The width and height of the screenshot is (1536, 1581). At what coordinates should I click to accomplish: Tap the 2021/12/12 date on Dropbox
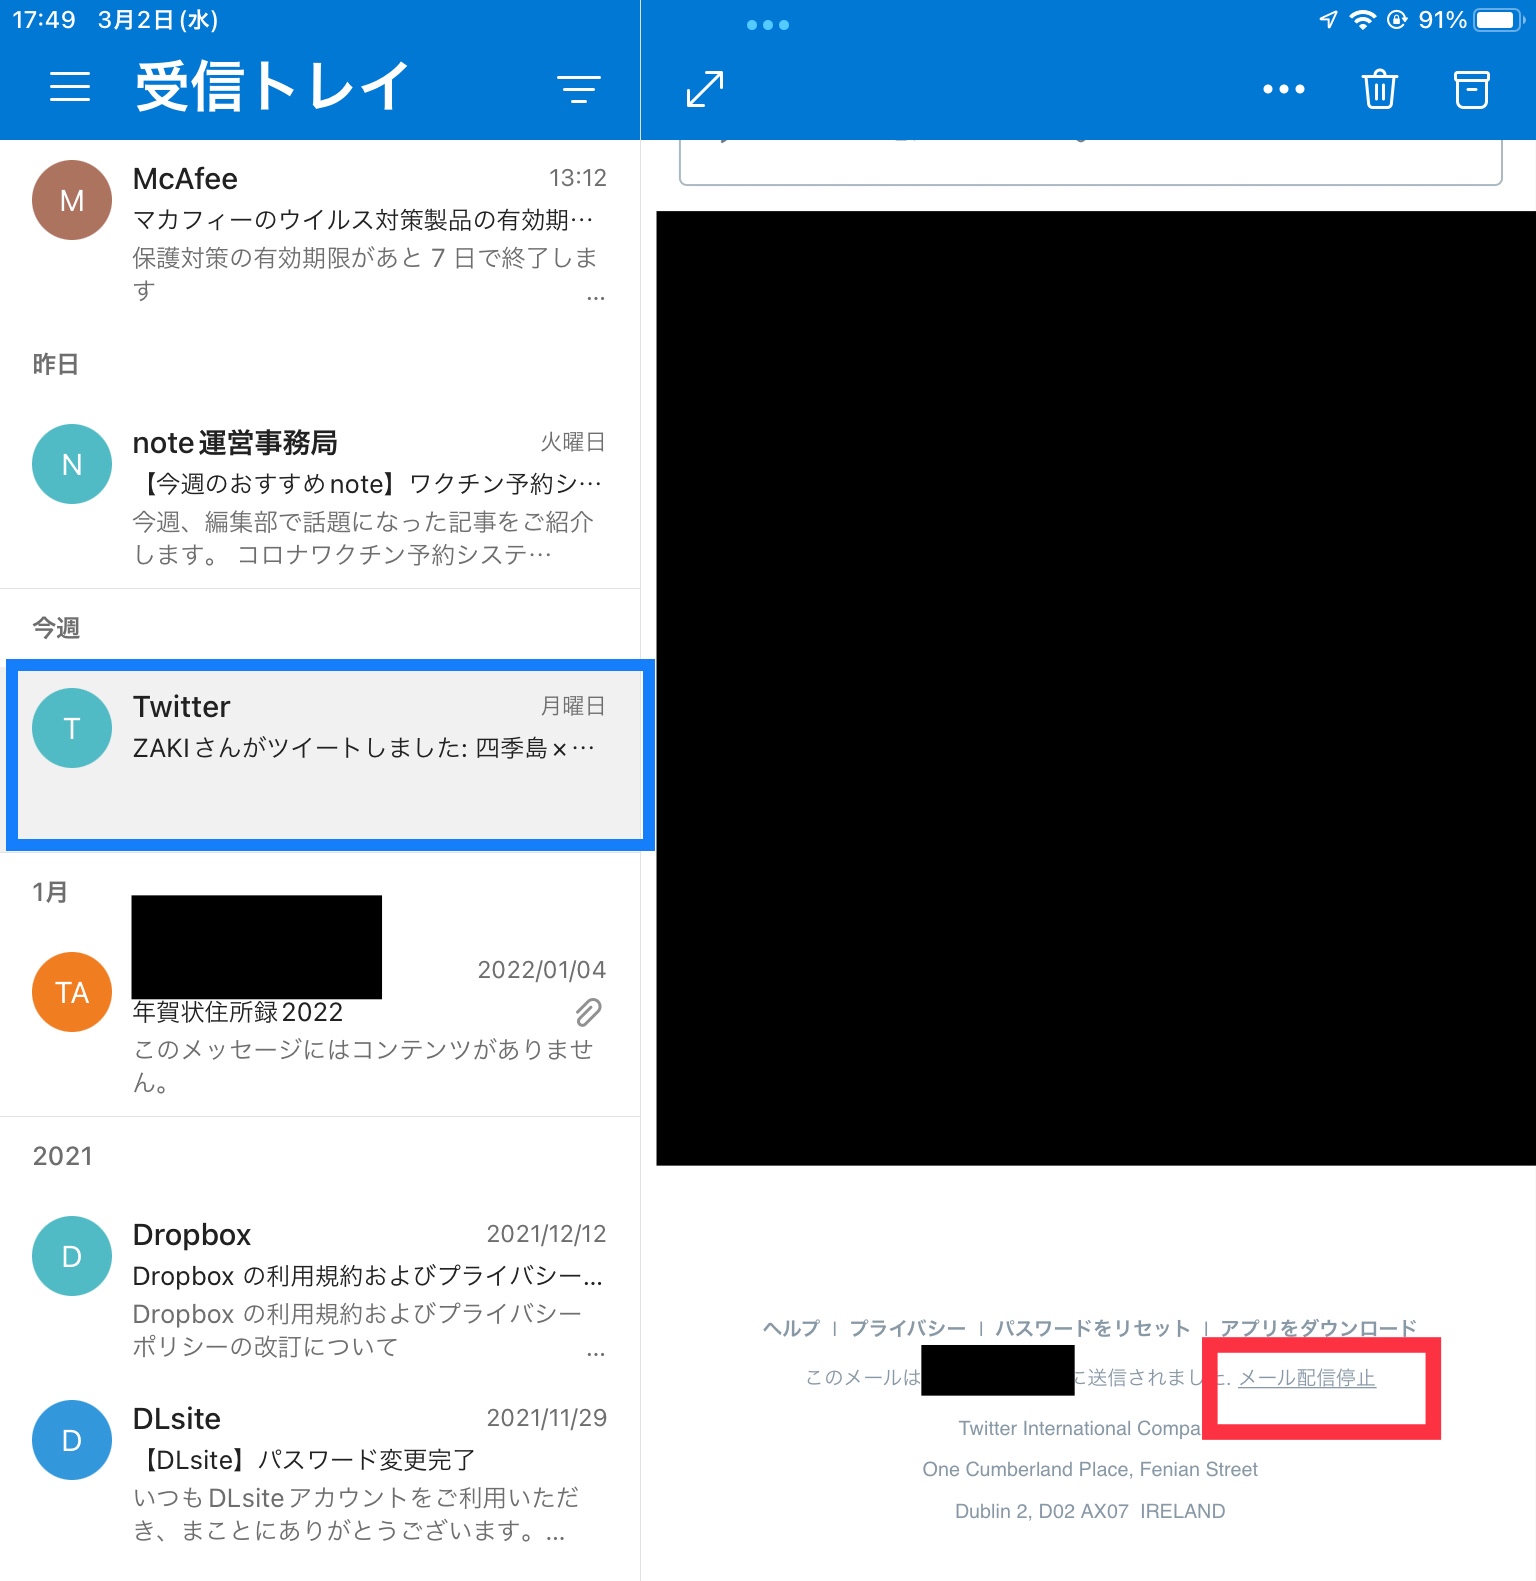pos(546,1234)
